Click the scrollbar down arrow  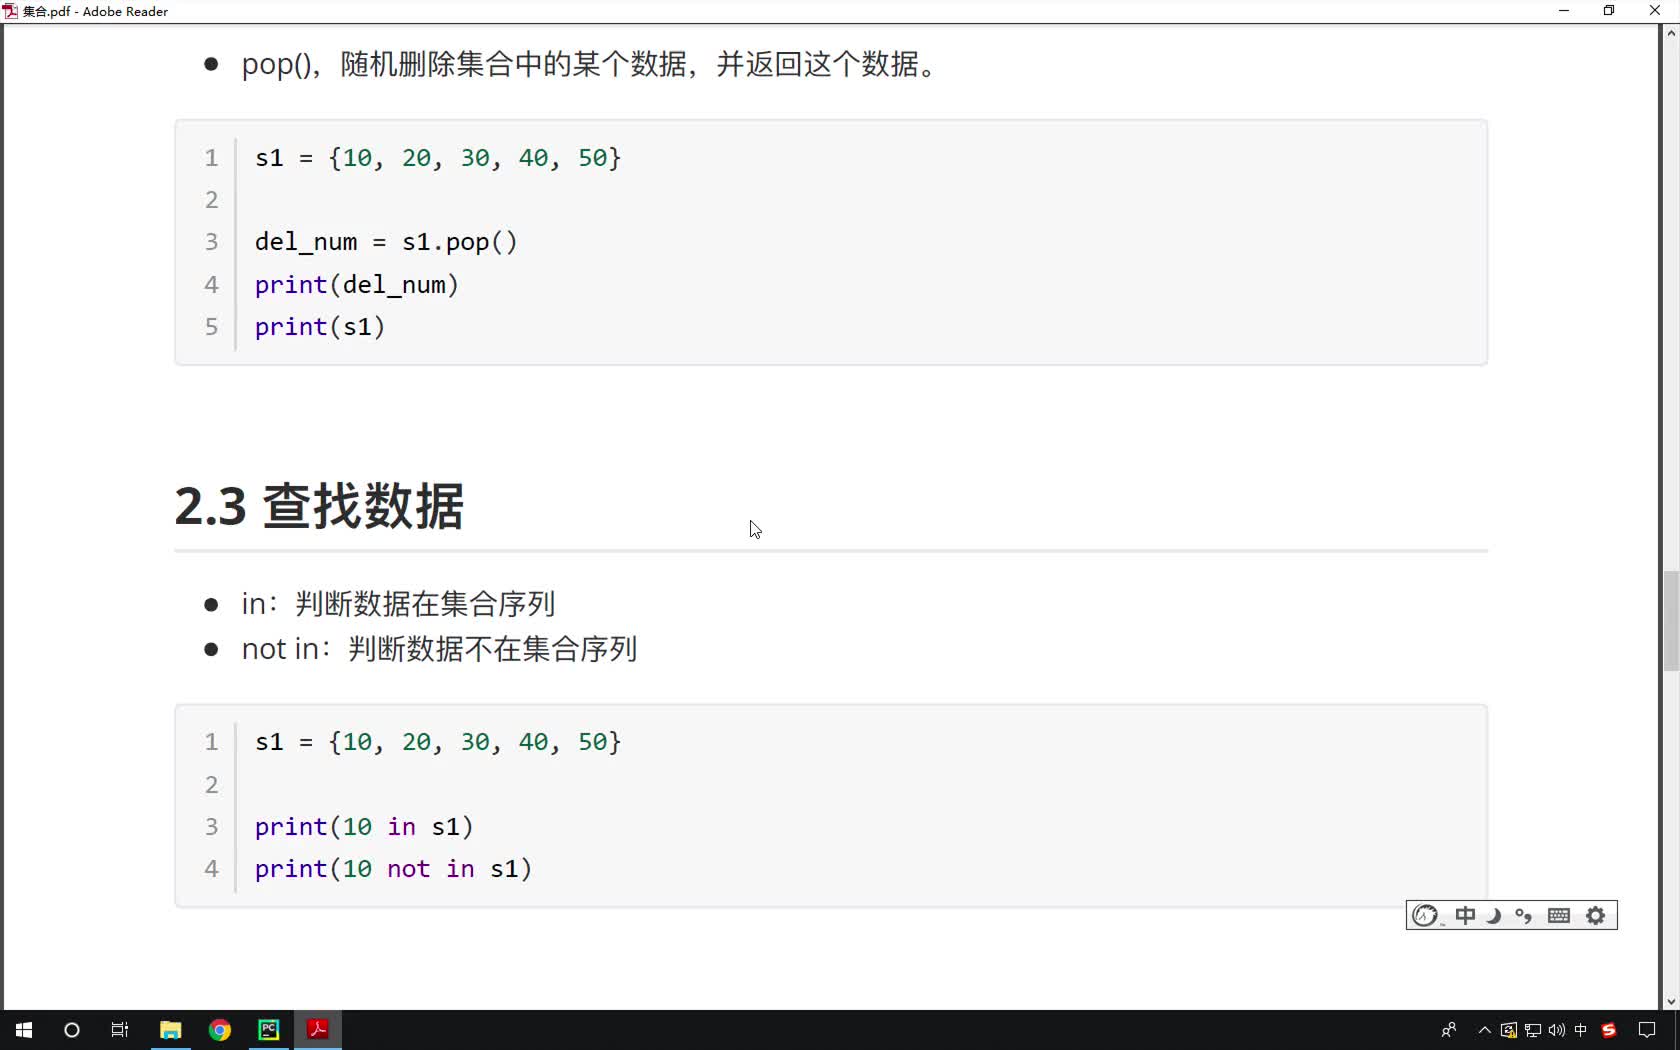coord(1671,1001)
